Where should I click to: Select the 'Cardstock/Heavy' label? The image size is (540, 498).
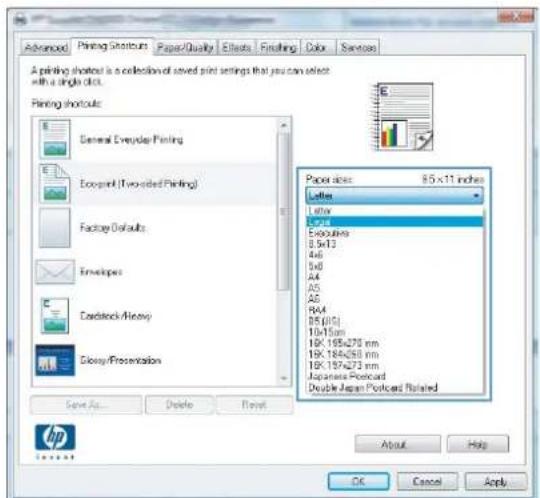click(116, 316)
